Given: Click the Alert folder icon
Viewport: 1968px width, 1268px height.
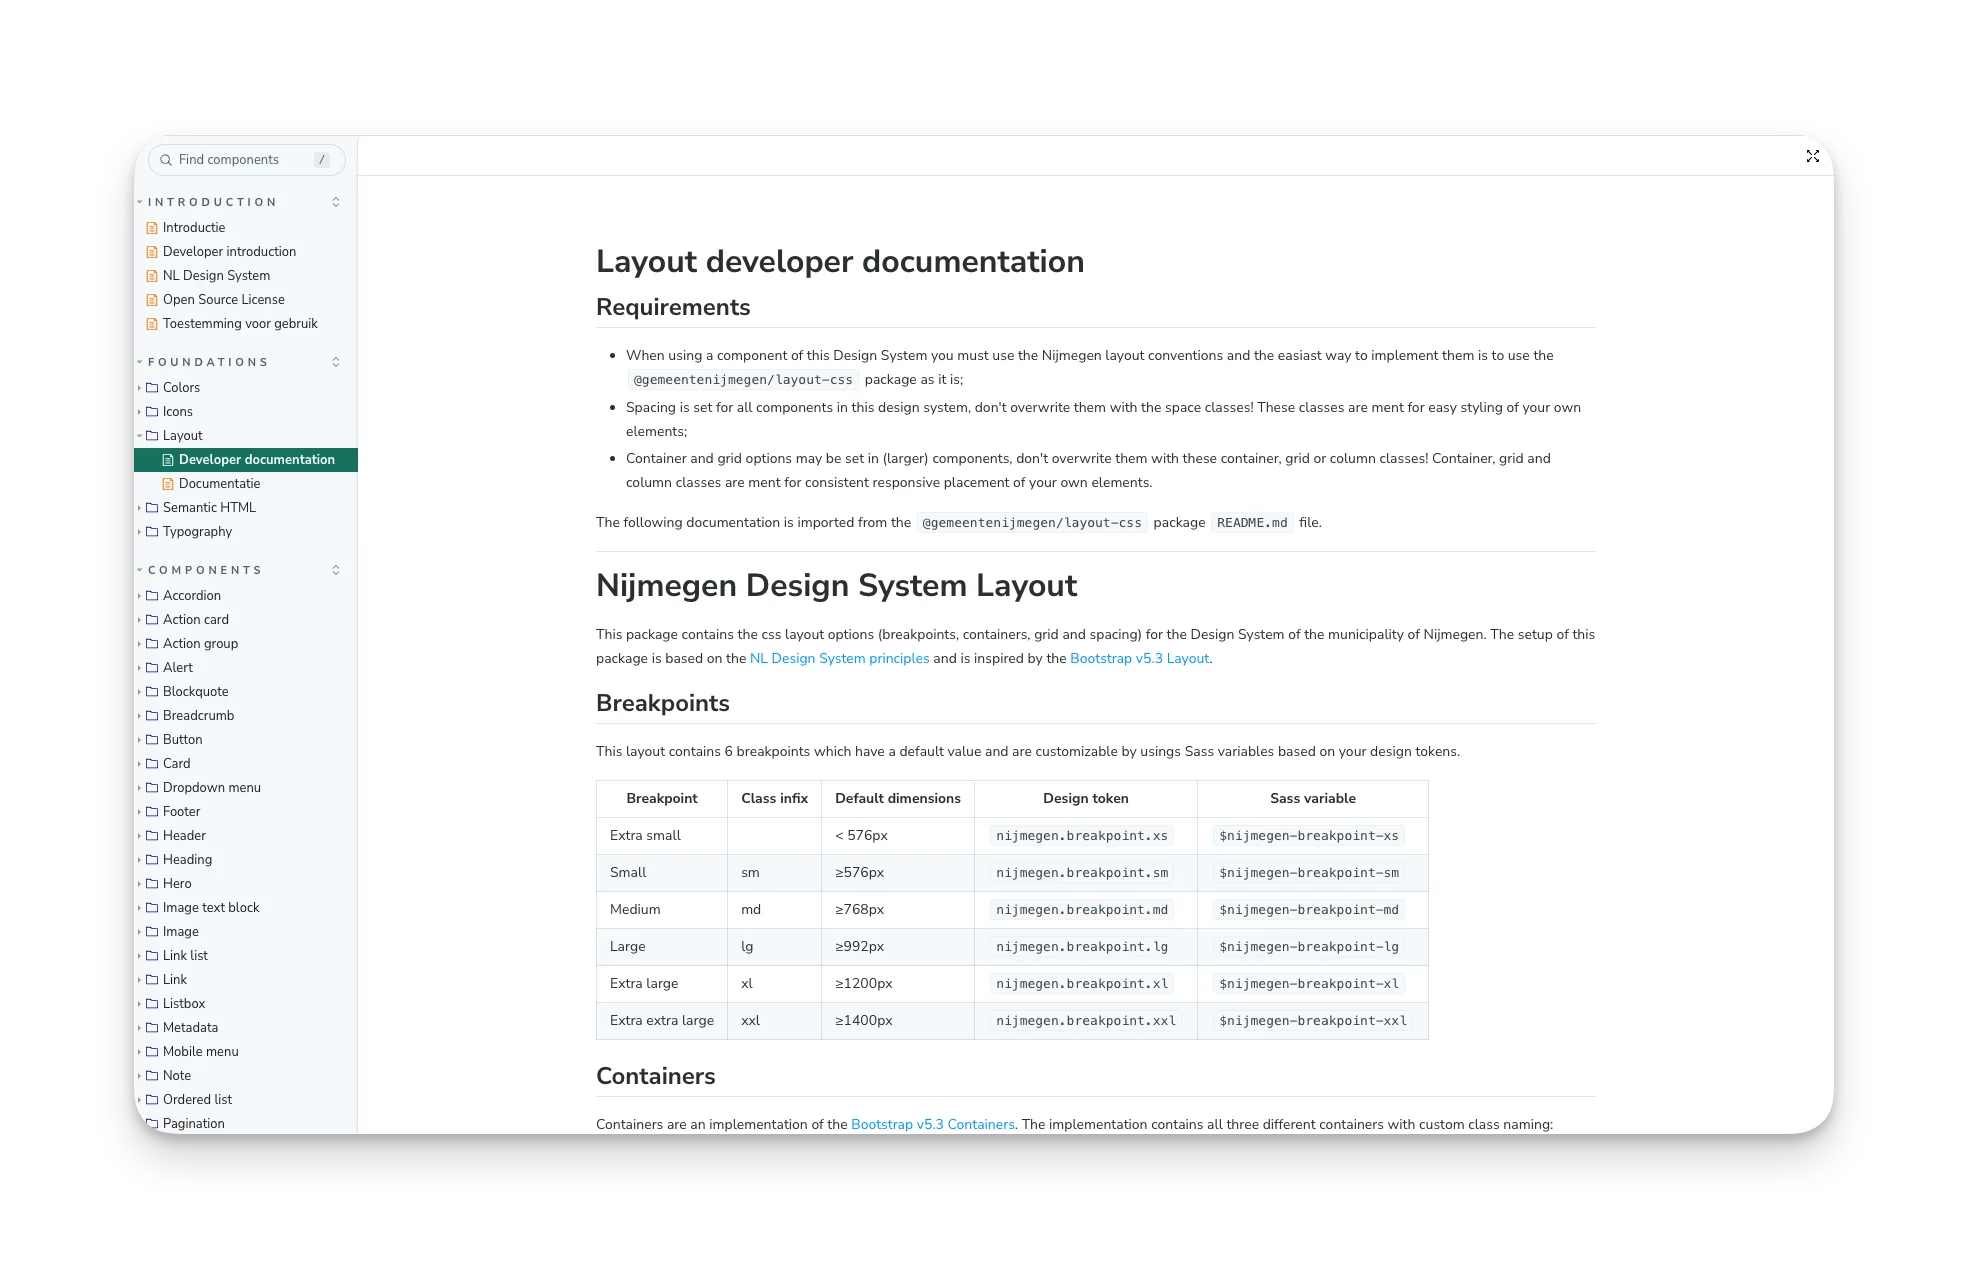Looking at the screenshot, I should 152,668.
